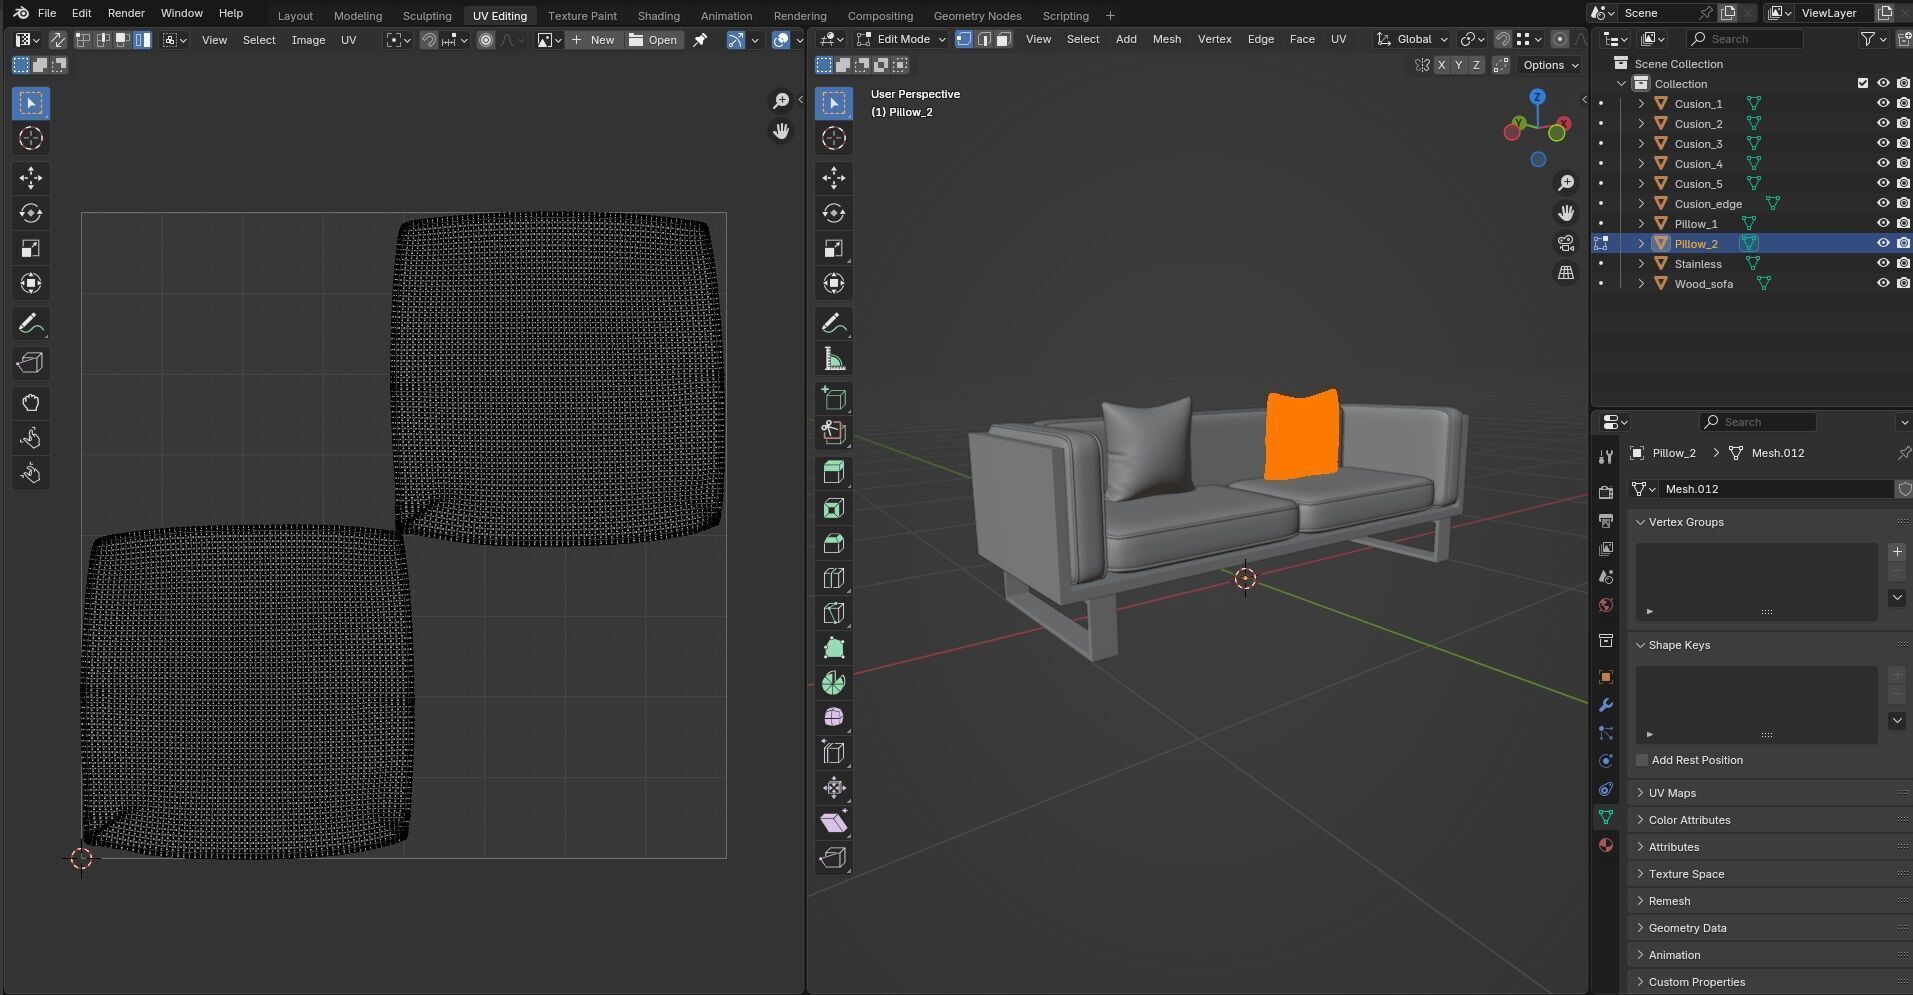Click in the outliner Search field
Screen dimensions: 1913x995
pyautogui.click(x=1744, y=39)
